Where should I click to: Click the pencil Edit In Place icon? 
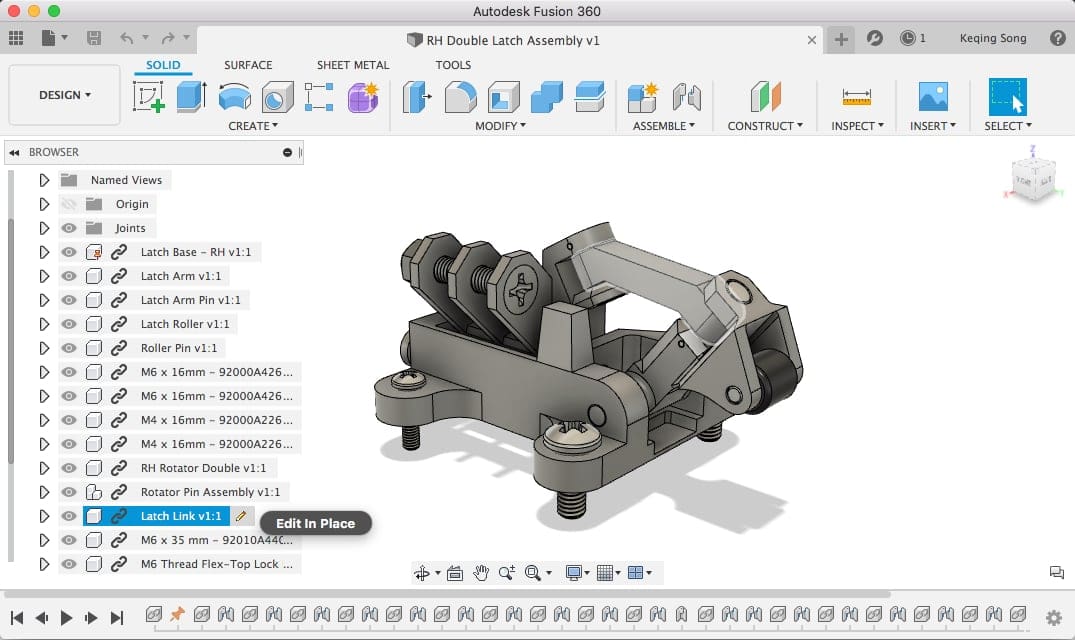(x=240, y=516)
